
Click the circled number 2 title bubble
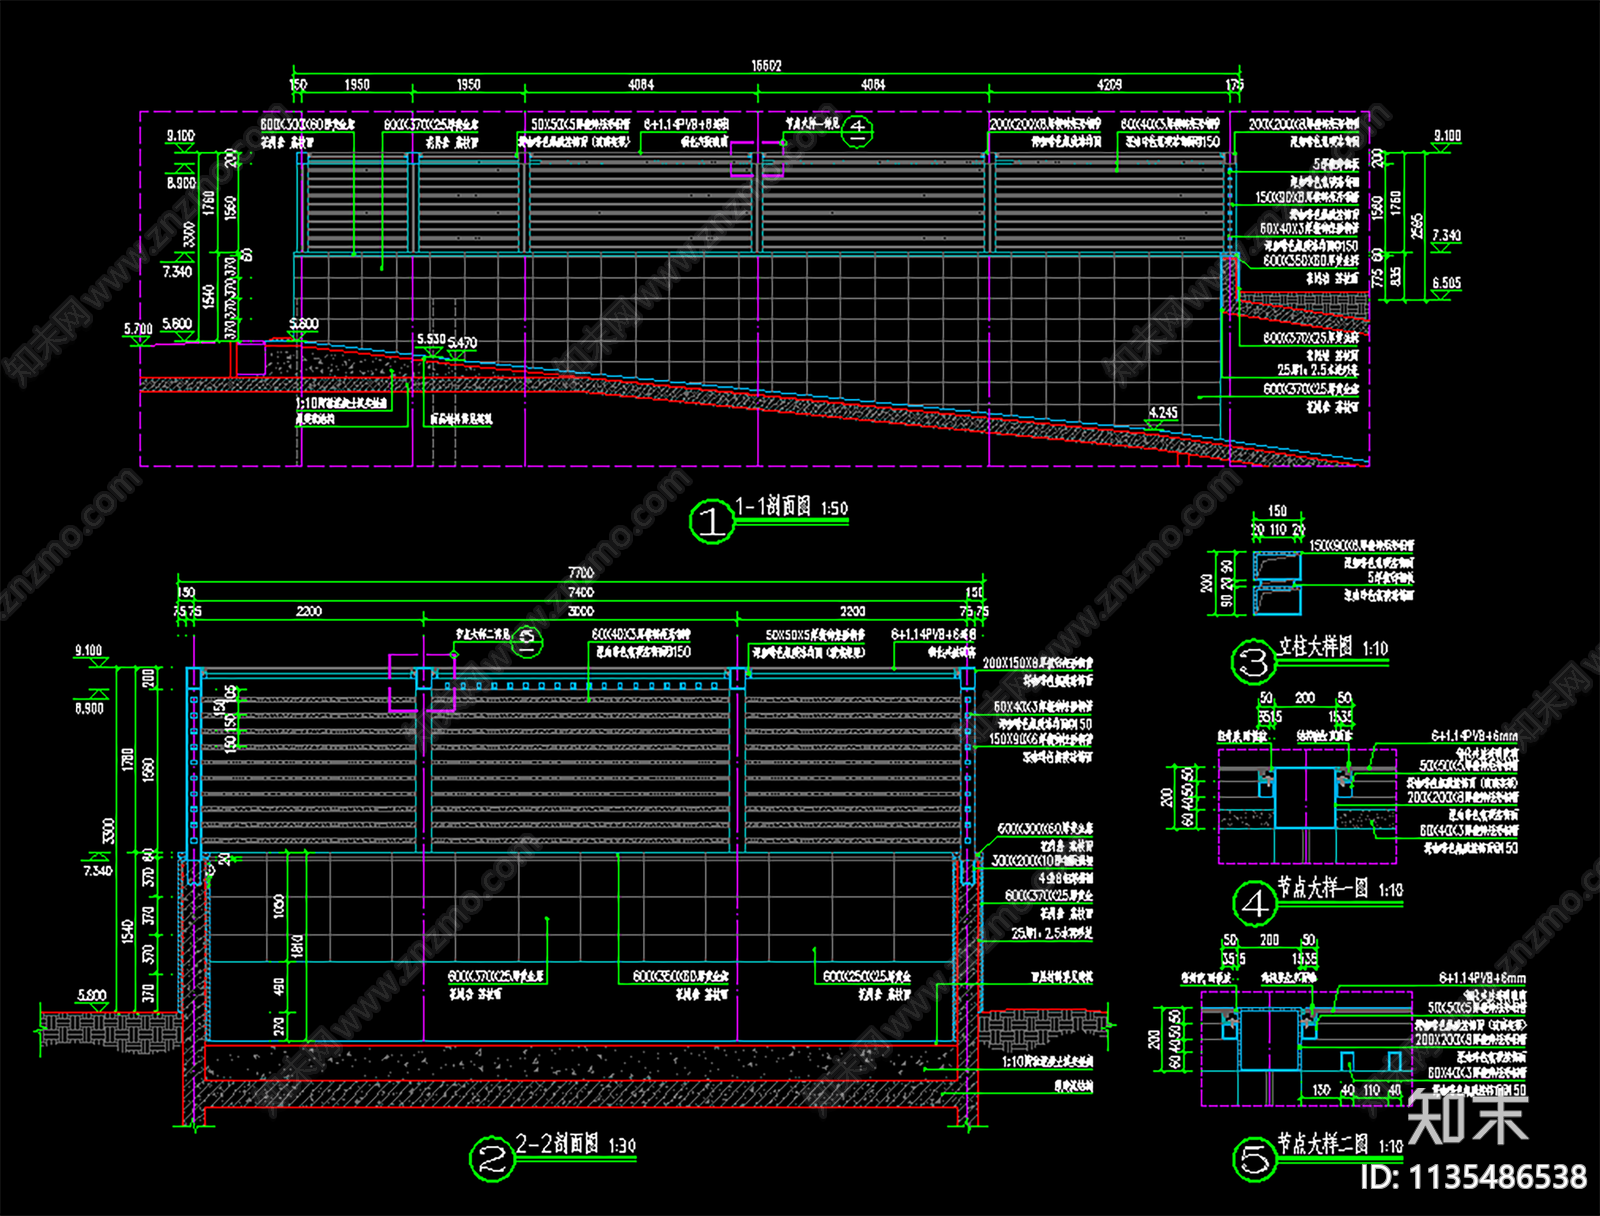491,1159
